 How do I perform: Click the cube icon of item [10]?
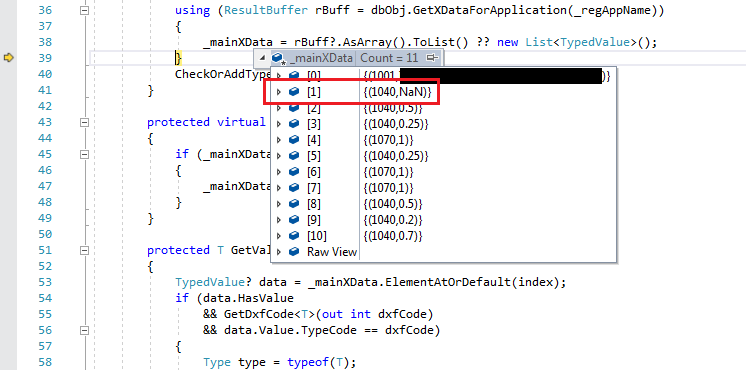point(294,236)
